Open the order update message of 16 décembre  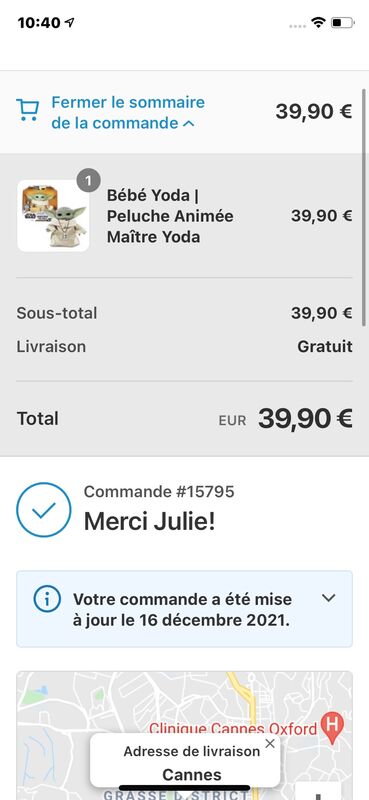click(184, 609)
